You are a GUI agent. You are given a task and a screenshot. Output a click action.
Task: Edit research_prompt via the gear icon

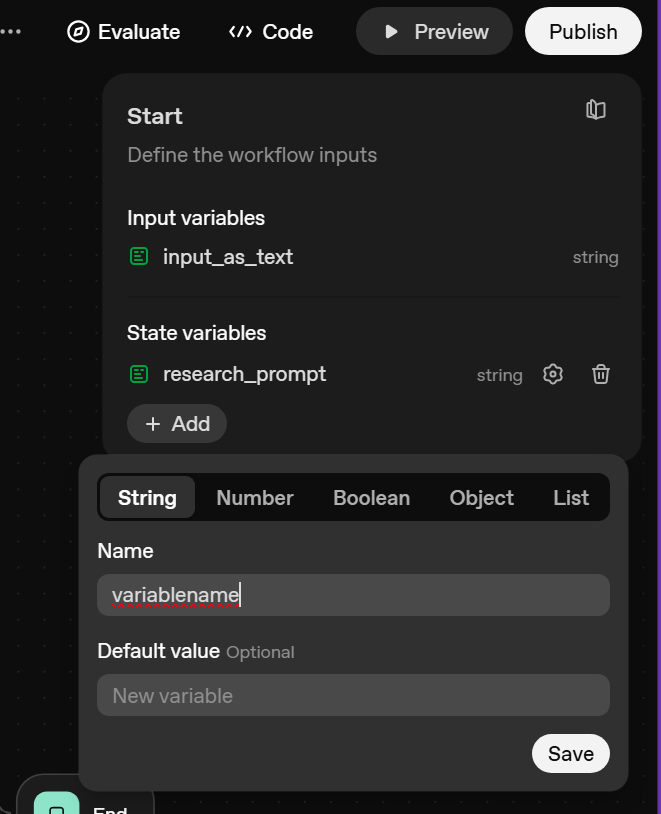[553, 374]
